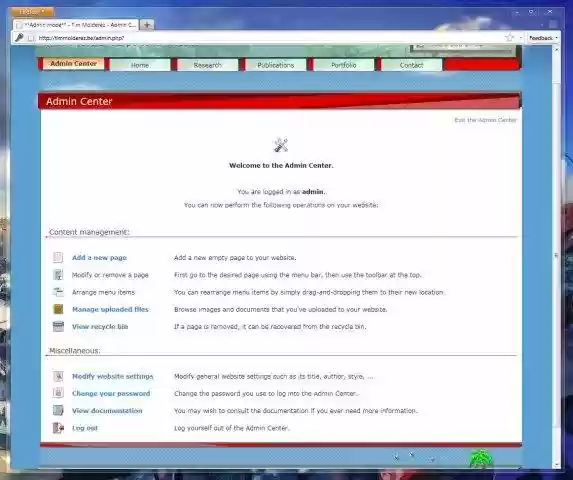Select the Admin mode browser tab
The image size is (573, 480).
tap(76, 25)
